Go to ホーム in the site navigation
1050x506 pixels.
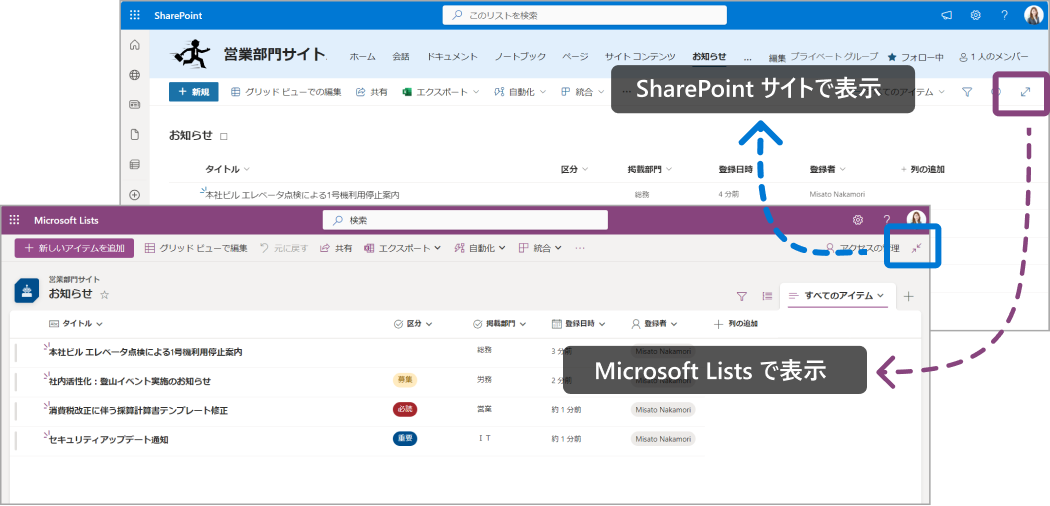tap(362, 57)
